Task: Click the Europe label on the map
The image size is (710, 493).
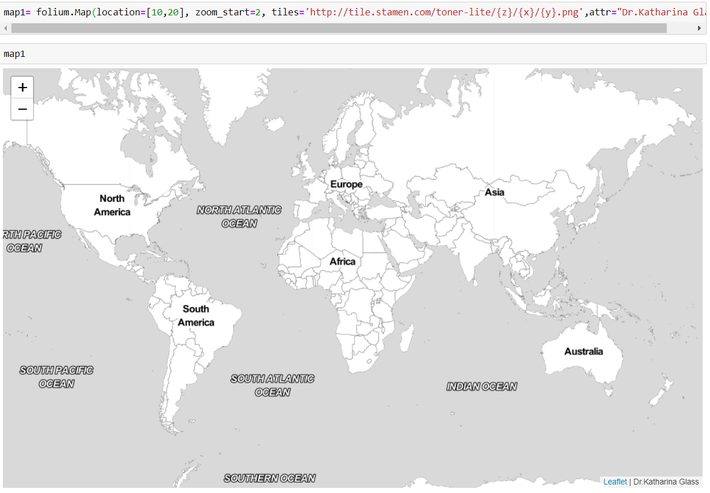Action: point(346,184)
